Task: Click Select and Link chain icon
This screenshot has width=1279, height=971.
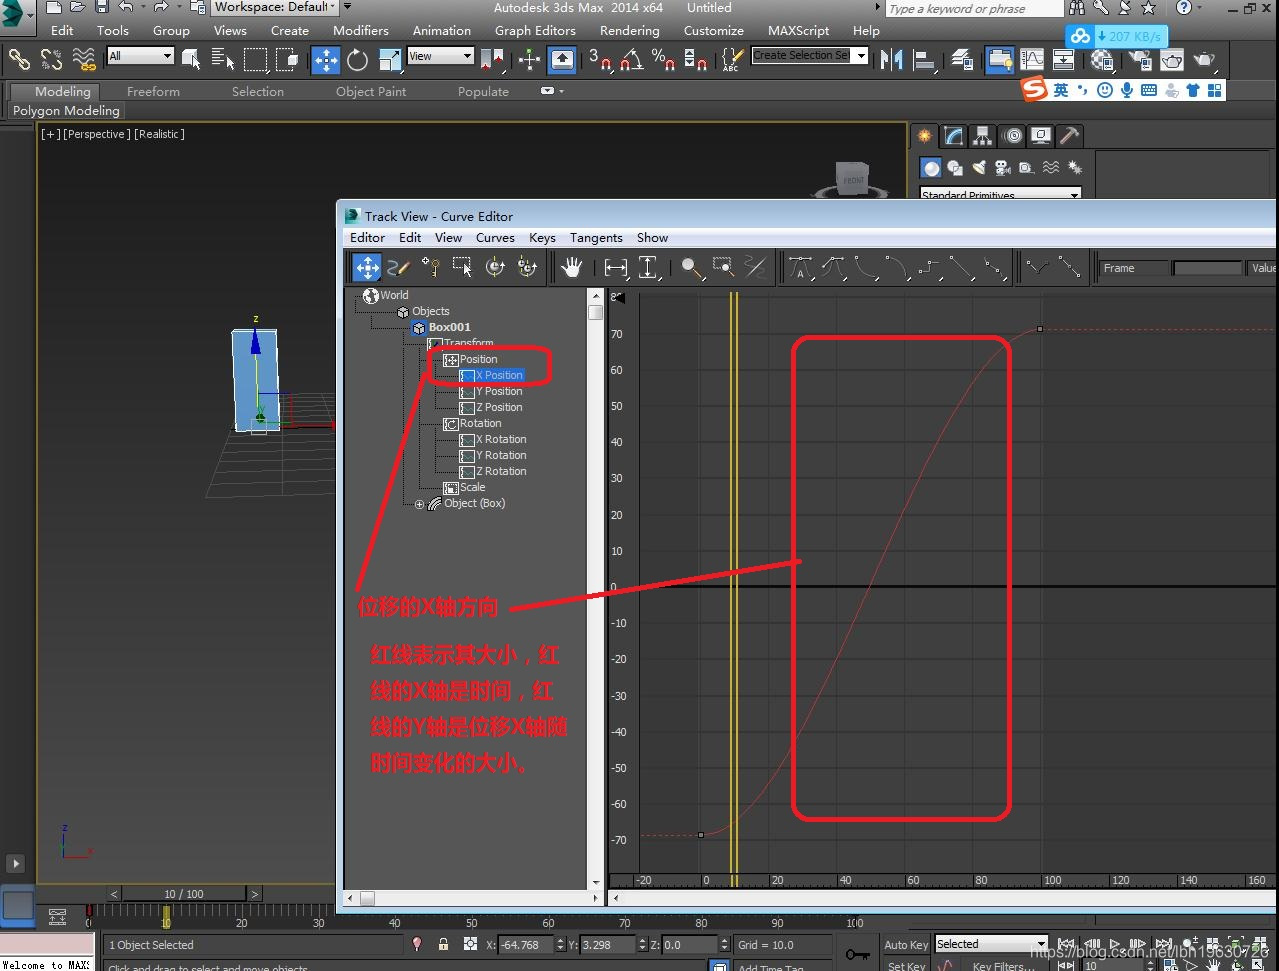Action: click(19, 59)
